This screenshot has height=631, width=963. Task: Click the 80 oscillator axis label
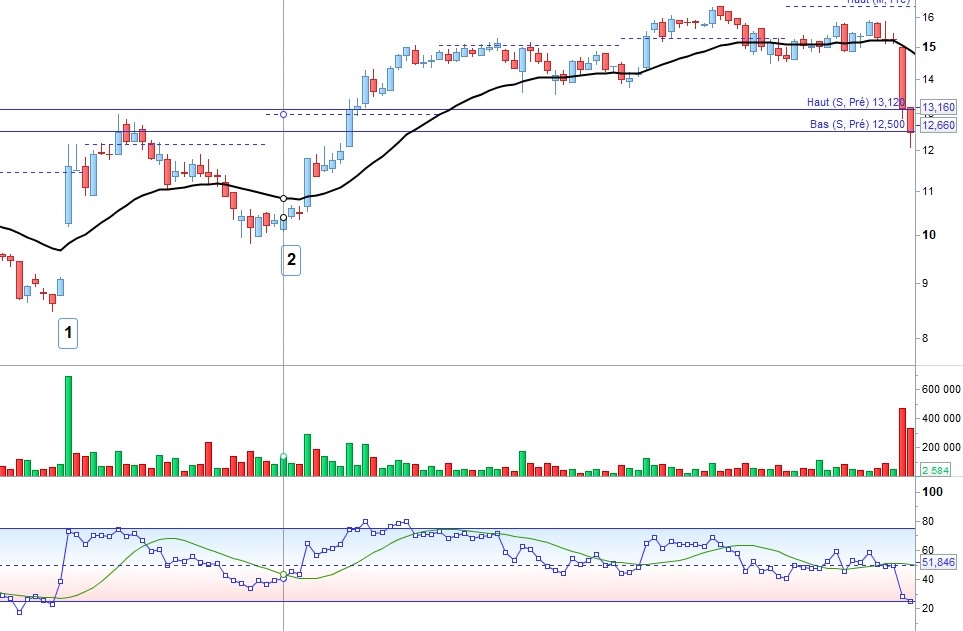coord(928,522)
